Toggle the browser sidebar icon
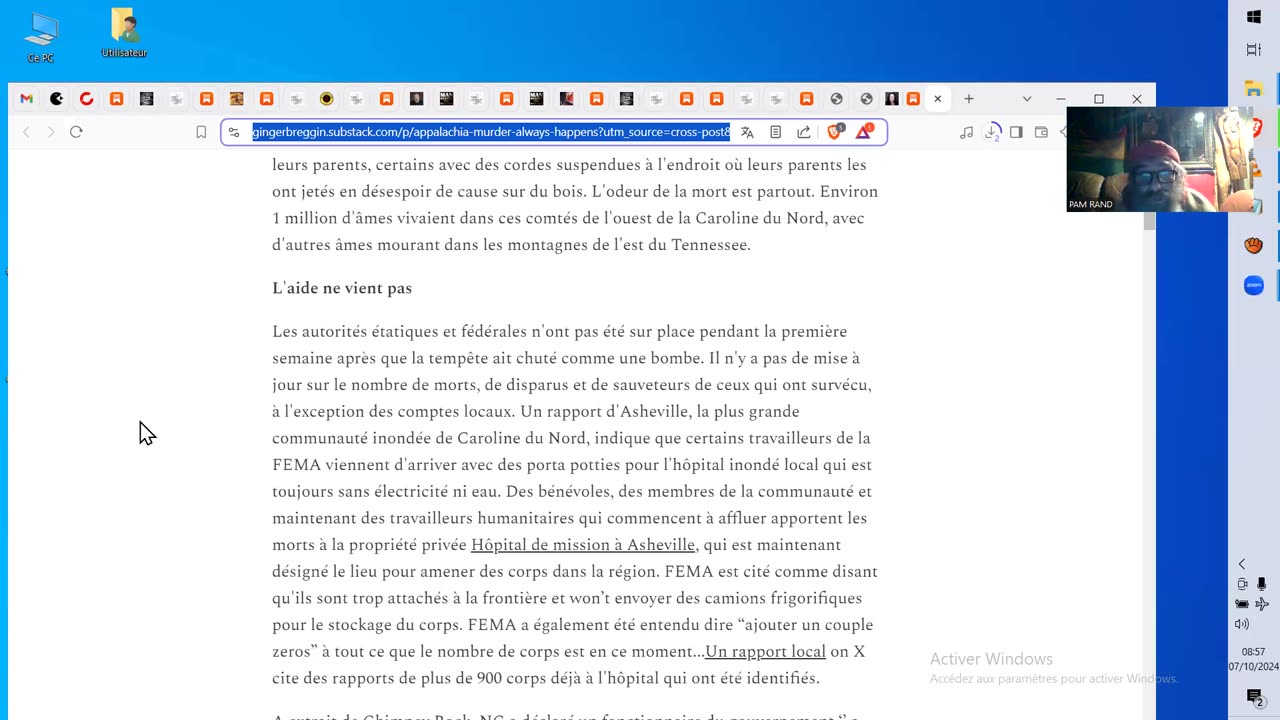1280x720 pixels. point(1016,132)
